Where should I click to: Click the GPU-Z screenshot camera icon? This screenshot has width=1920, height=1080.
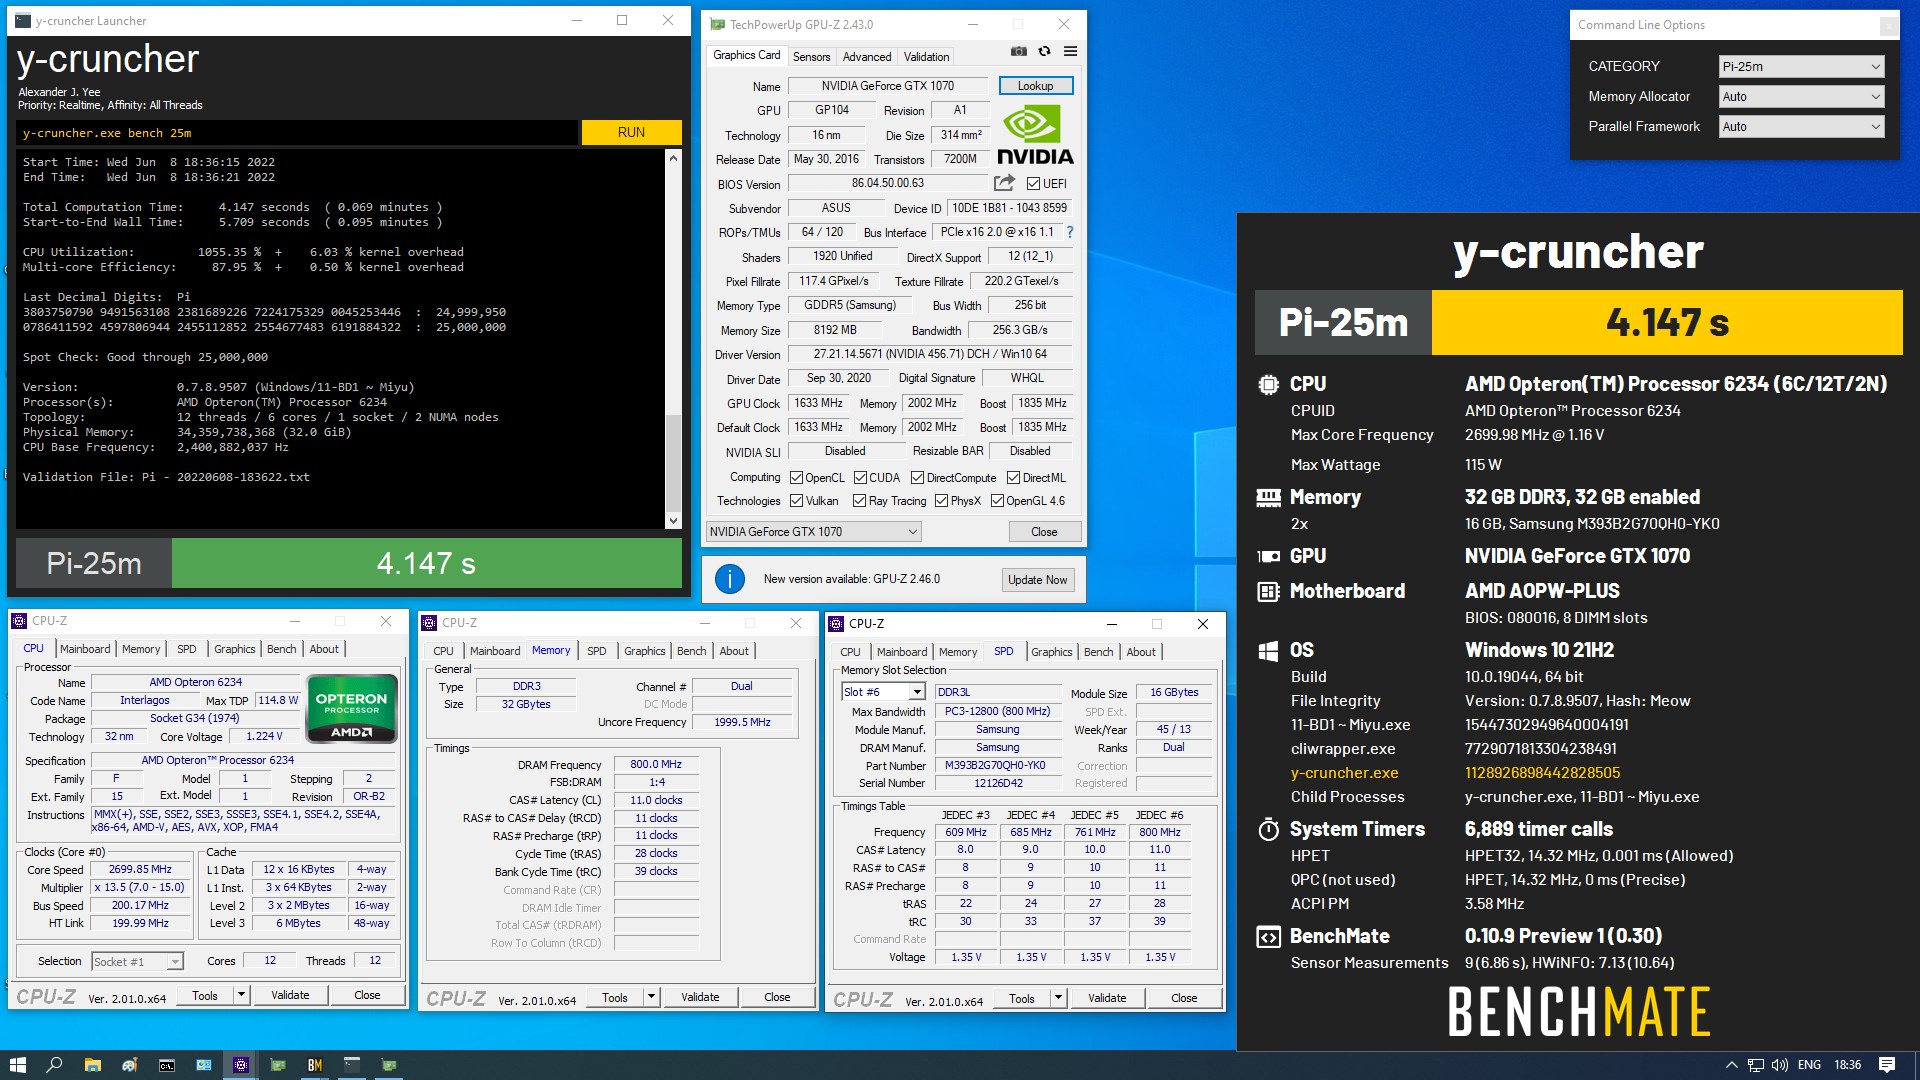1018,51
